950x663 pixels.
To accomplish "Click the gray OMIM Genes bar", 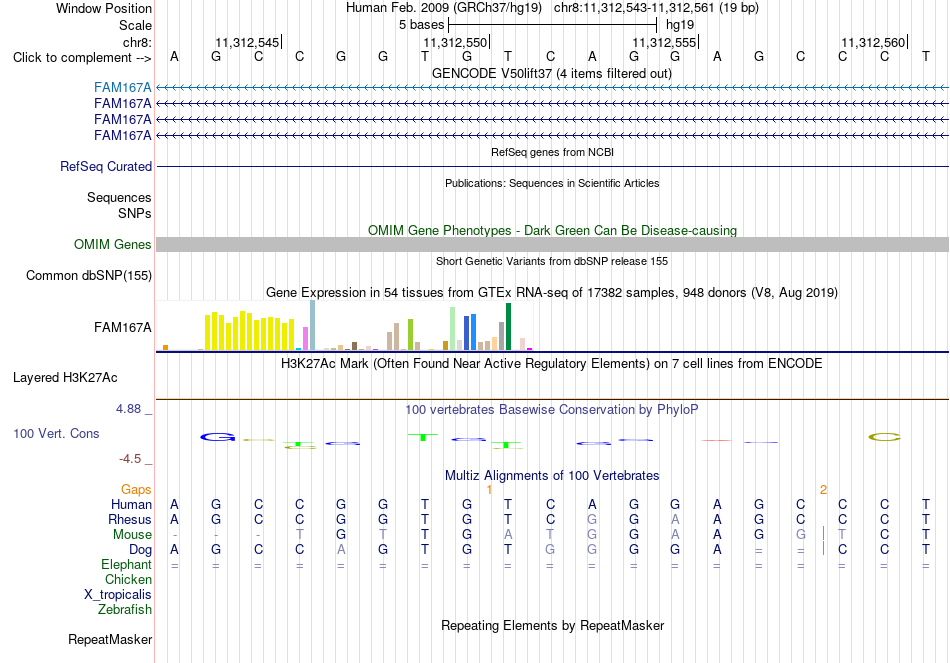I will tap(552, 244).
